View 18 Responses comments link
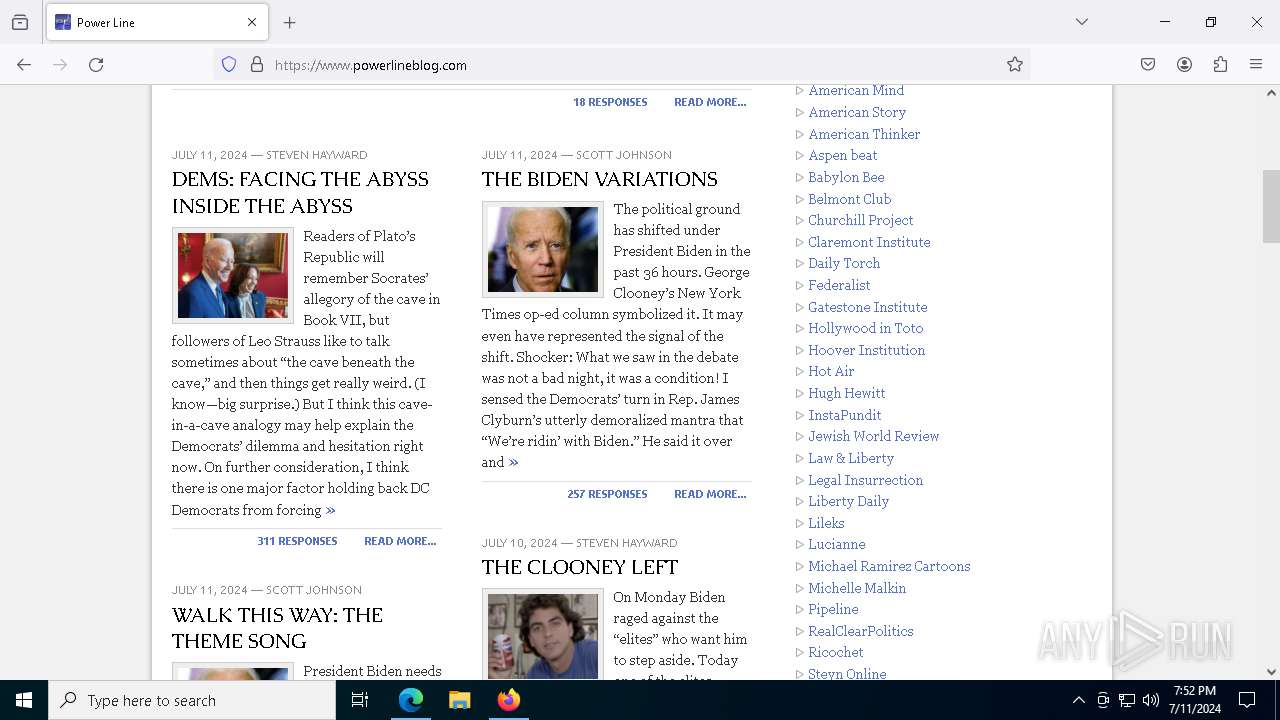The height and width of the screenshot is (720, 1280). pos(610,102)
